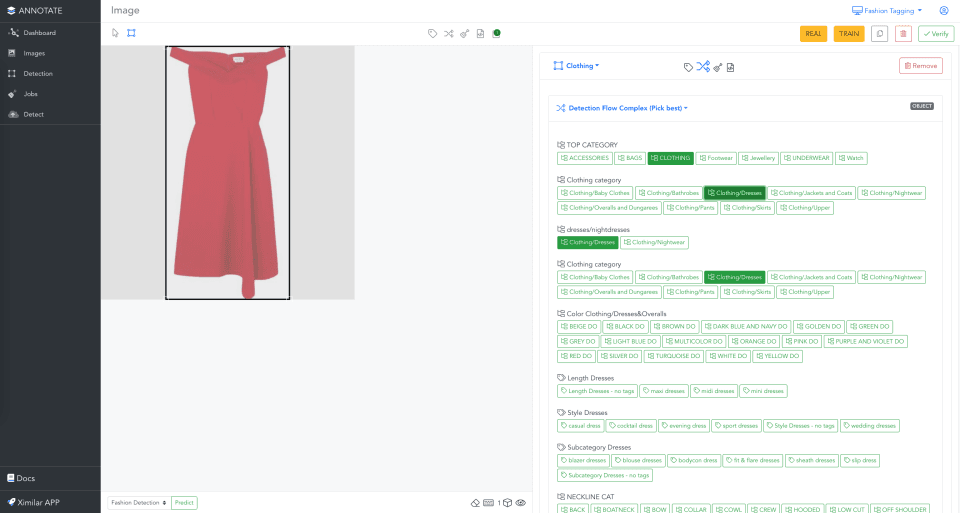The width and height of the screenshot is (960, 513).
Task: Click the tag icon in image toolbar
Action: pos(432,34)
